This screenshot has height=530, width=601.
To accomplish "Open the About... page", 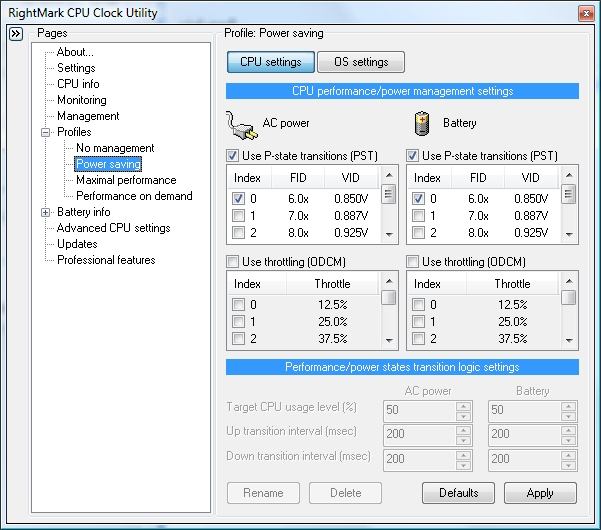I will 75,52.
